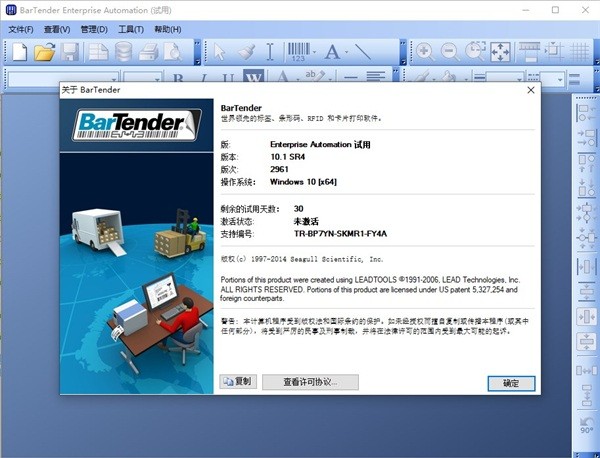
Task: Choose the format painter brush tool
Action: point(246,51)
